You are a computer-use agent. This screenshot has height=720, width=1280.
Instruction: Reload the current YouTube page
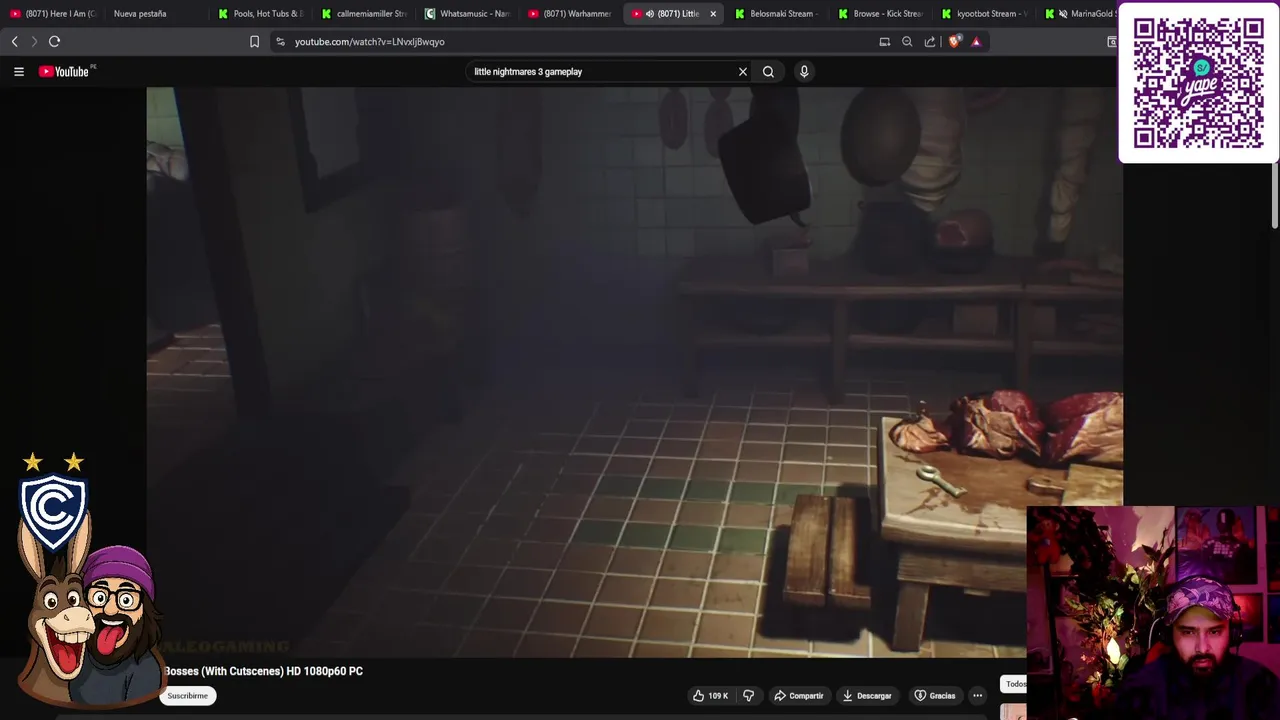click(x=55, y=41)
